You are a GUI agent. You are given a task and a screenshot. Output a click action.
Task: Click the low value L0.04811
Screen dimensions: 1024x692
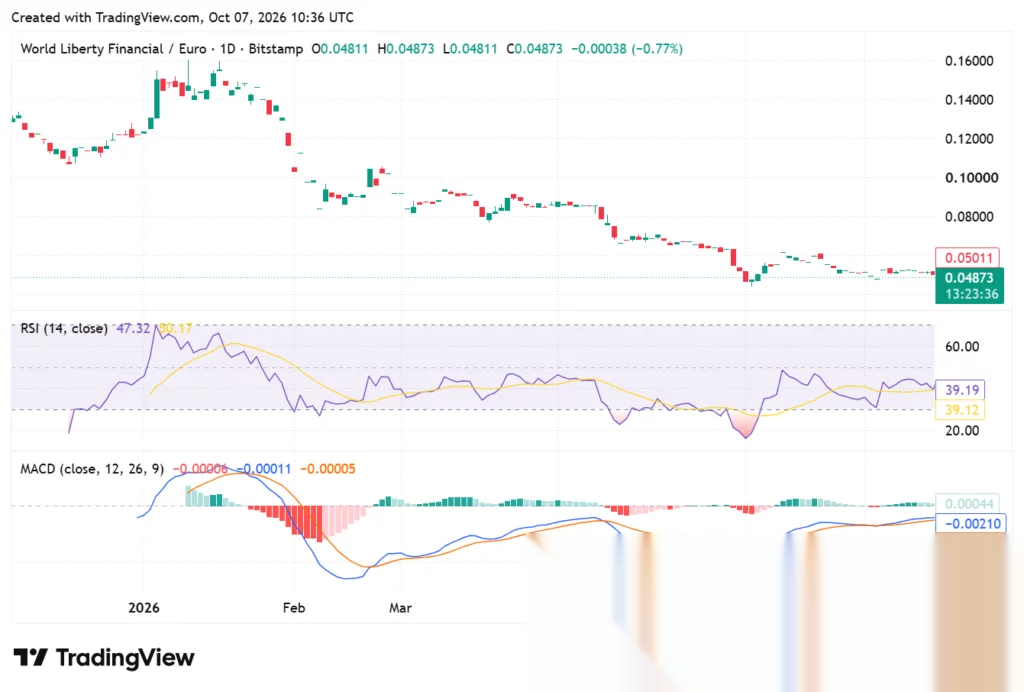(470, 49)
